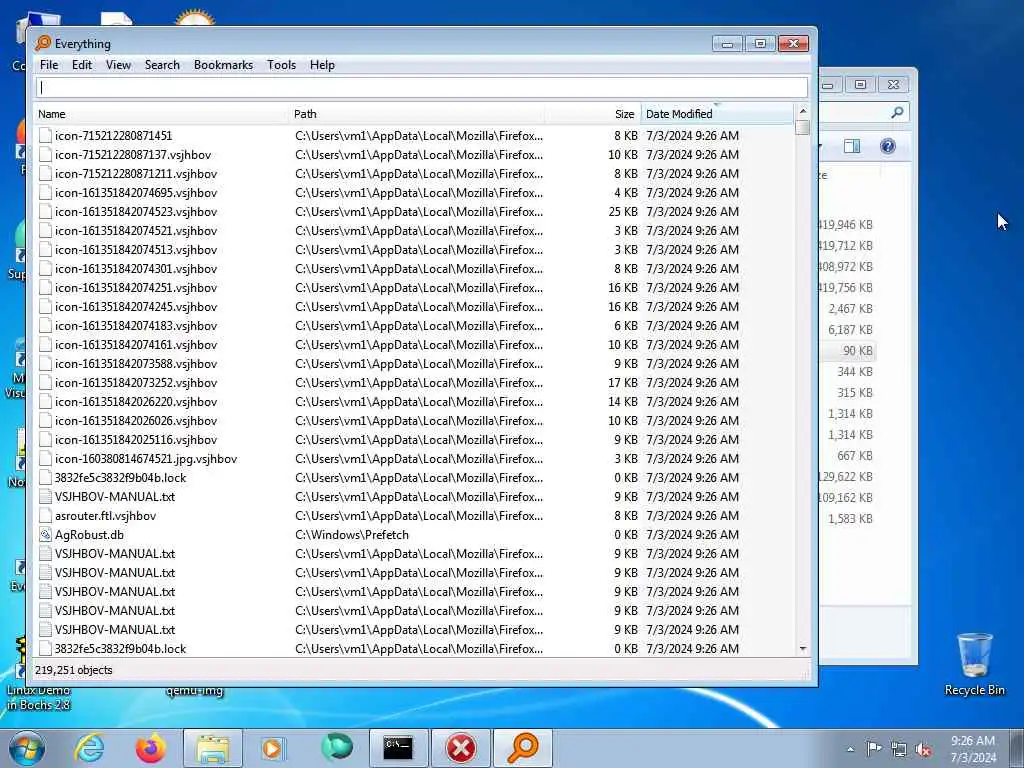Select file icon-161351842074251.vsjhbov
The height and width of the screenshot is (768, 1024).
coord(136,287)
